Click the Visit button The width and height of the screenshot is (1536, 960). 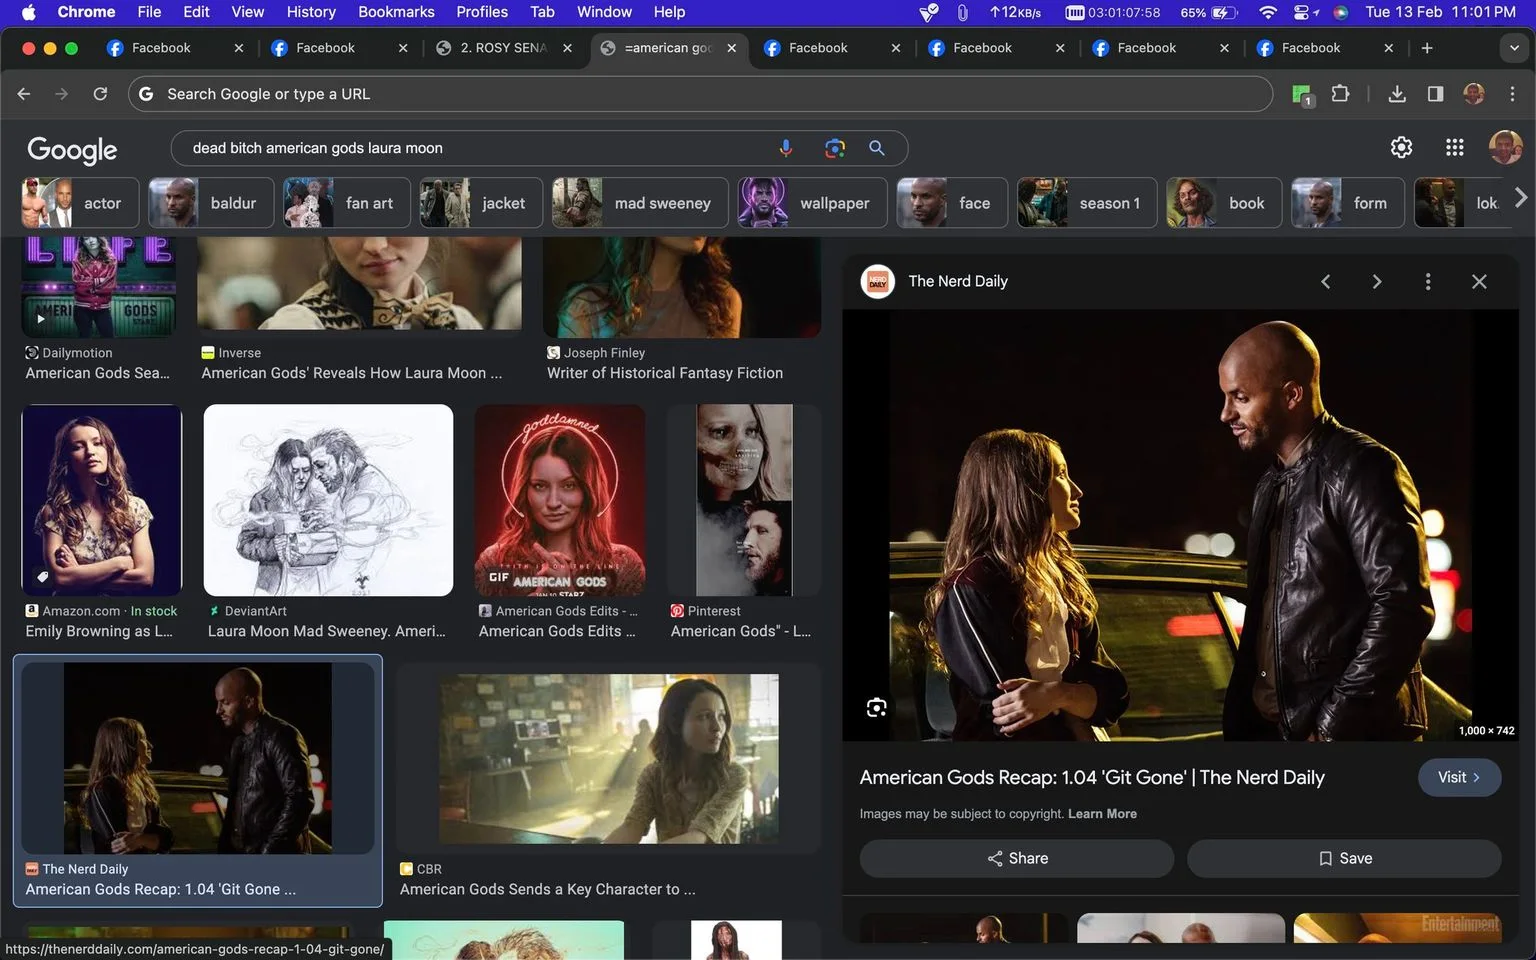tap(1459, 778)
